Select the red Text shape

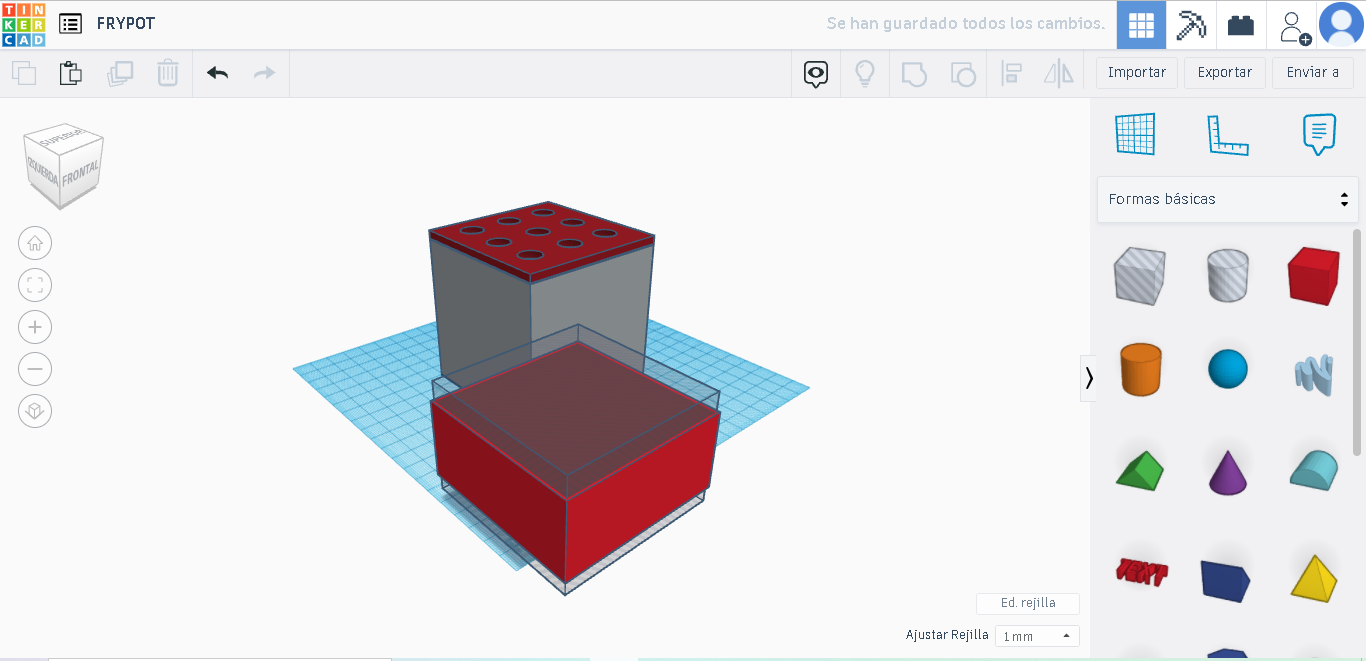[x=1141, y=572]
